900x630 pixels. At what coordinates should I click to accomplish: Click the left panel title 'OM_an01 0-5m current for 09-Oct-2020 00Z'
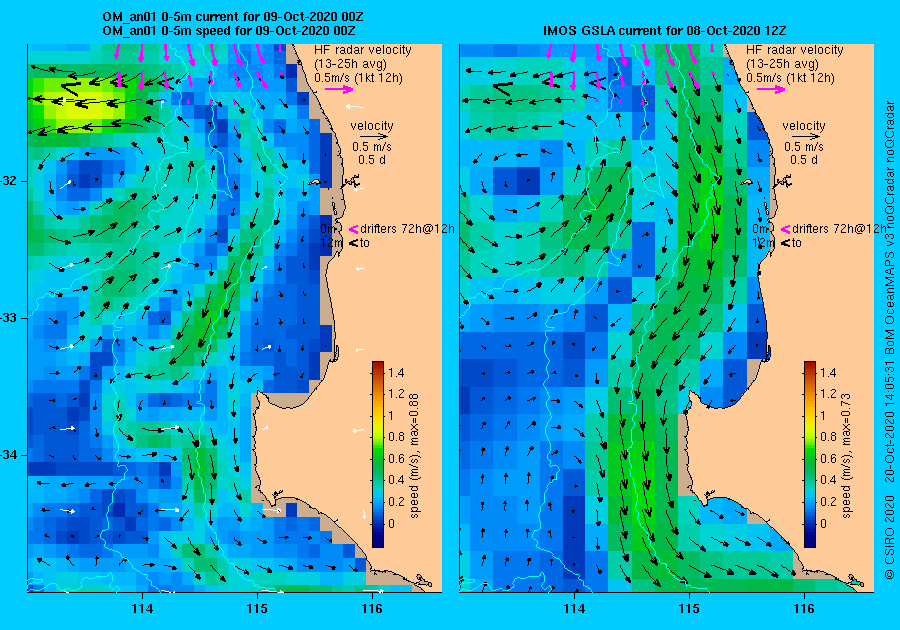click(x=232, y=17)
